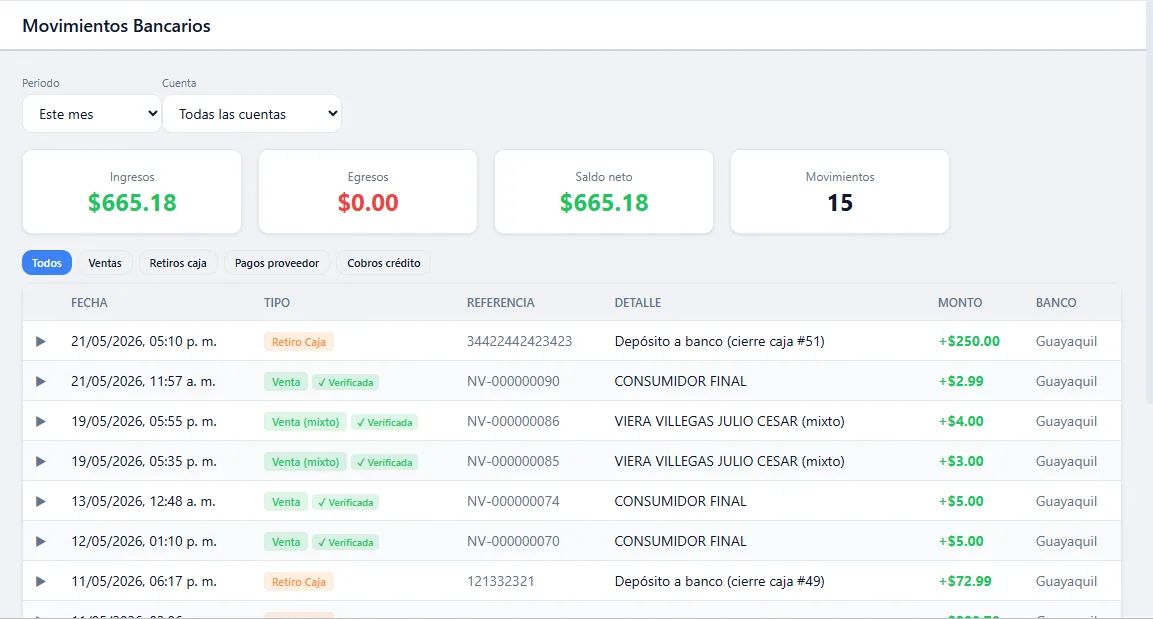
Task: Click the FECHA column header
Action: pyautogui.click(x=89, y=303)
